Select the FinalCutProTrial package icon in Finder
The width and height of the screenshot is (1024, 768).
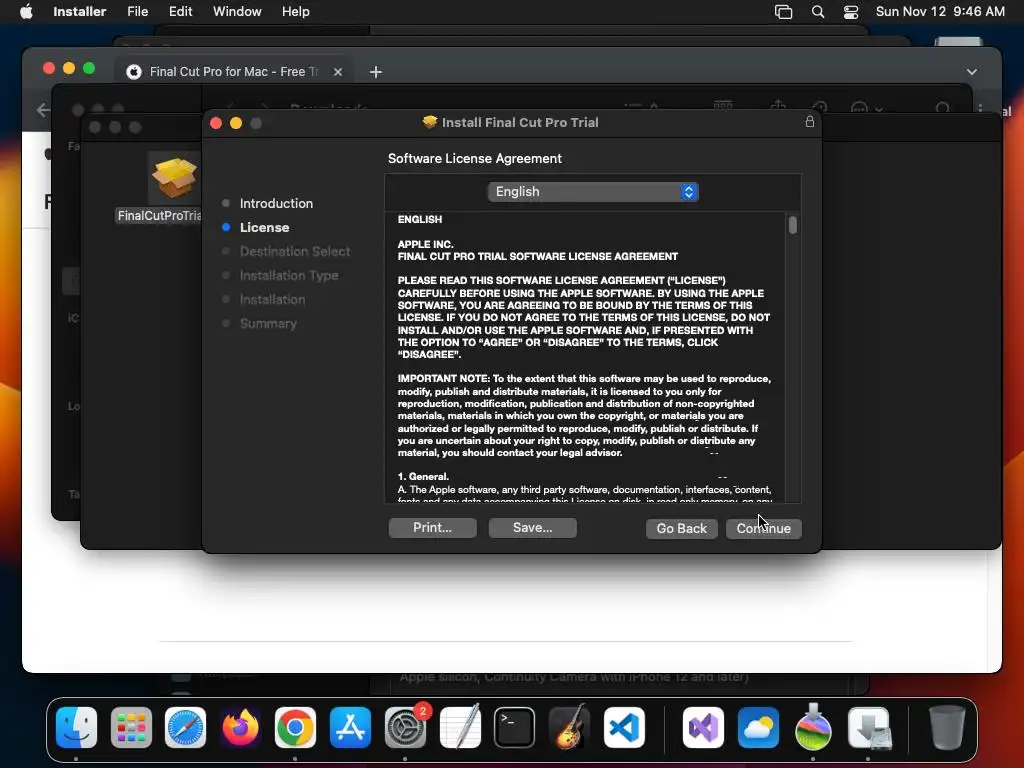(x=173, y=177)
